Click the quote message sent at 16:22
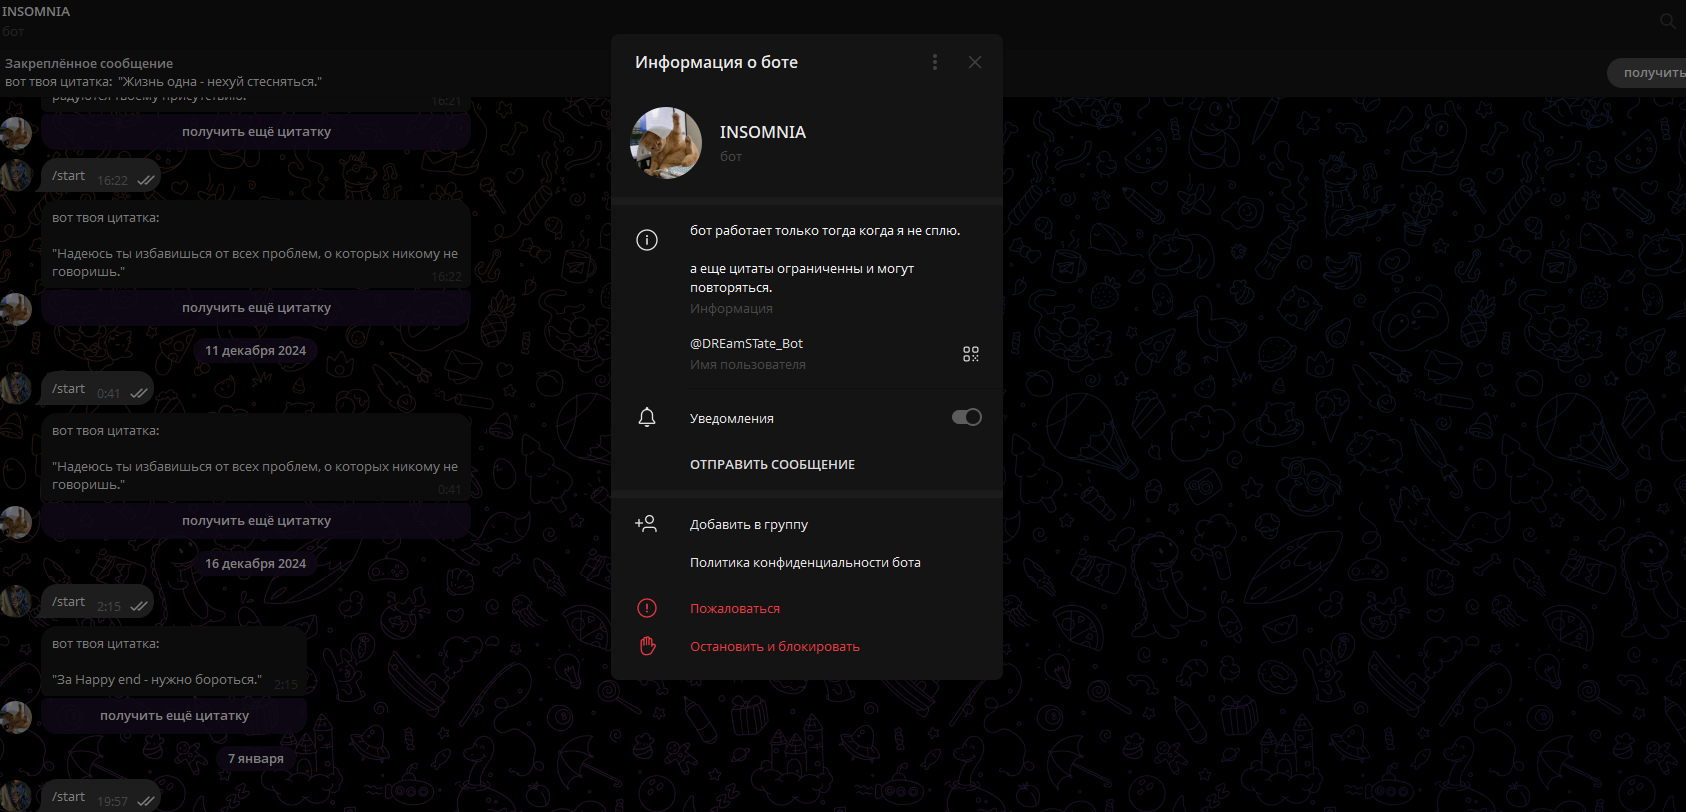The width and height of the screenshot is (1686, 812). pos(256,245)
